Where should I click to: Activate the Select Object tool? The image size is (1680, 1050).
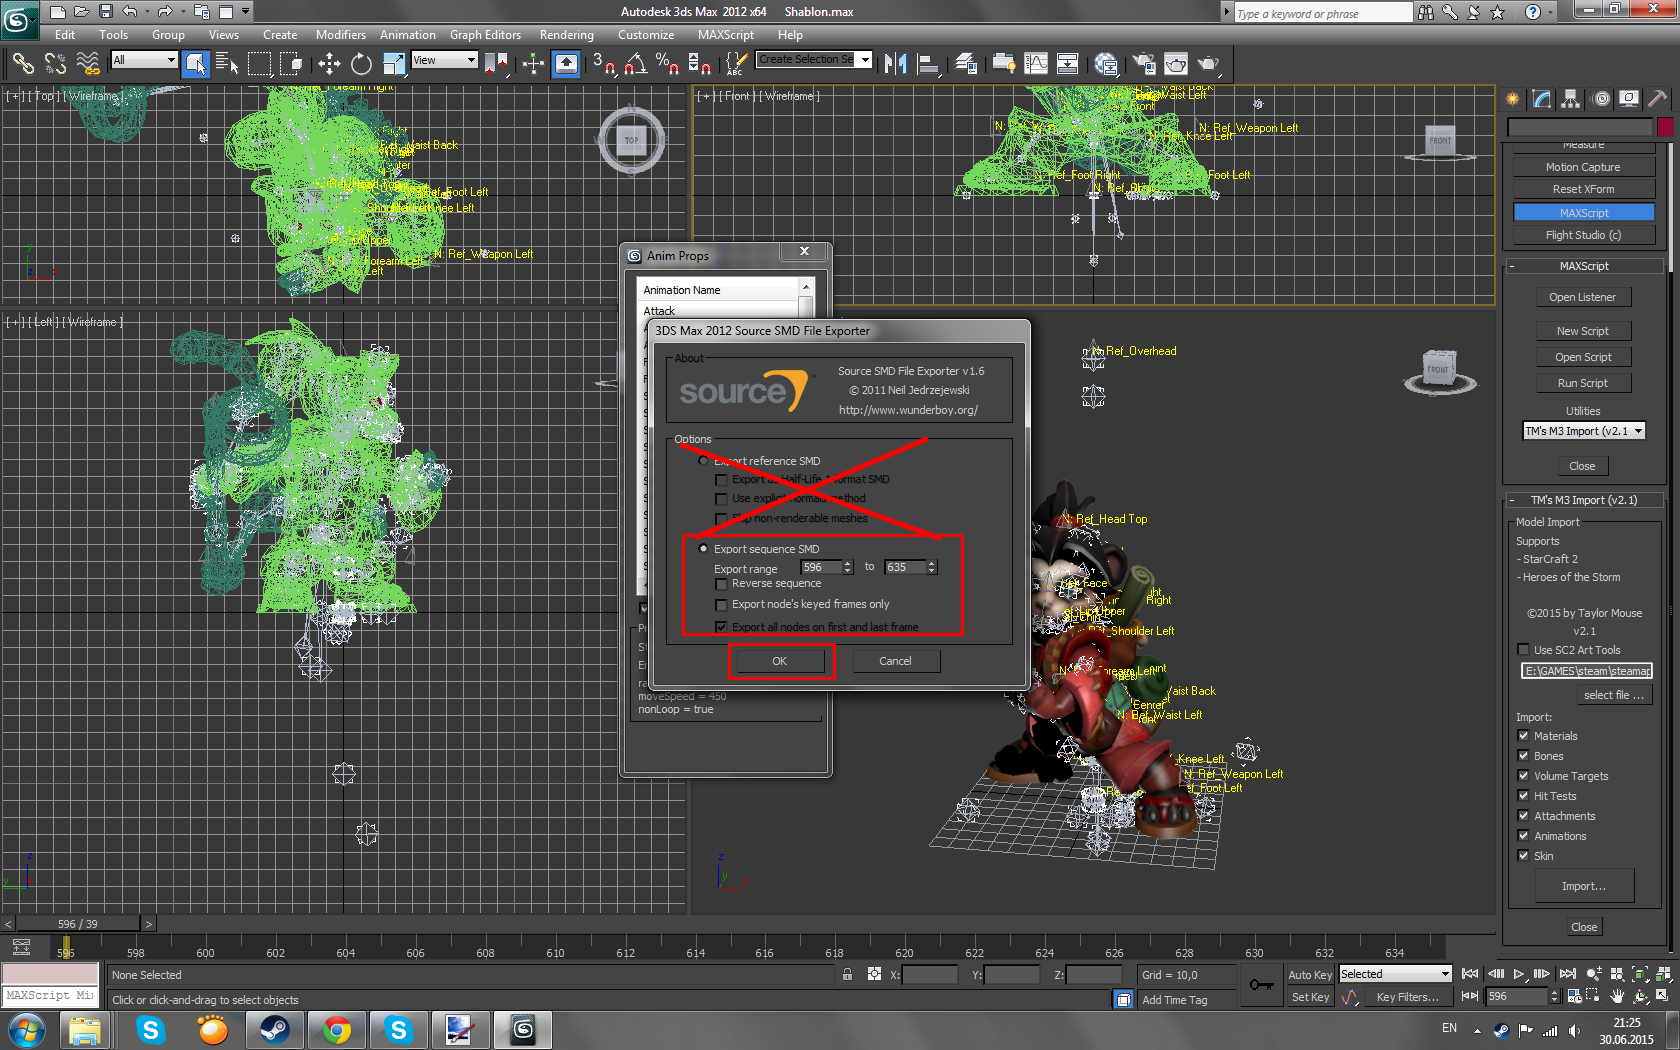(196, 64)
